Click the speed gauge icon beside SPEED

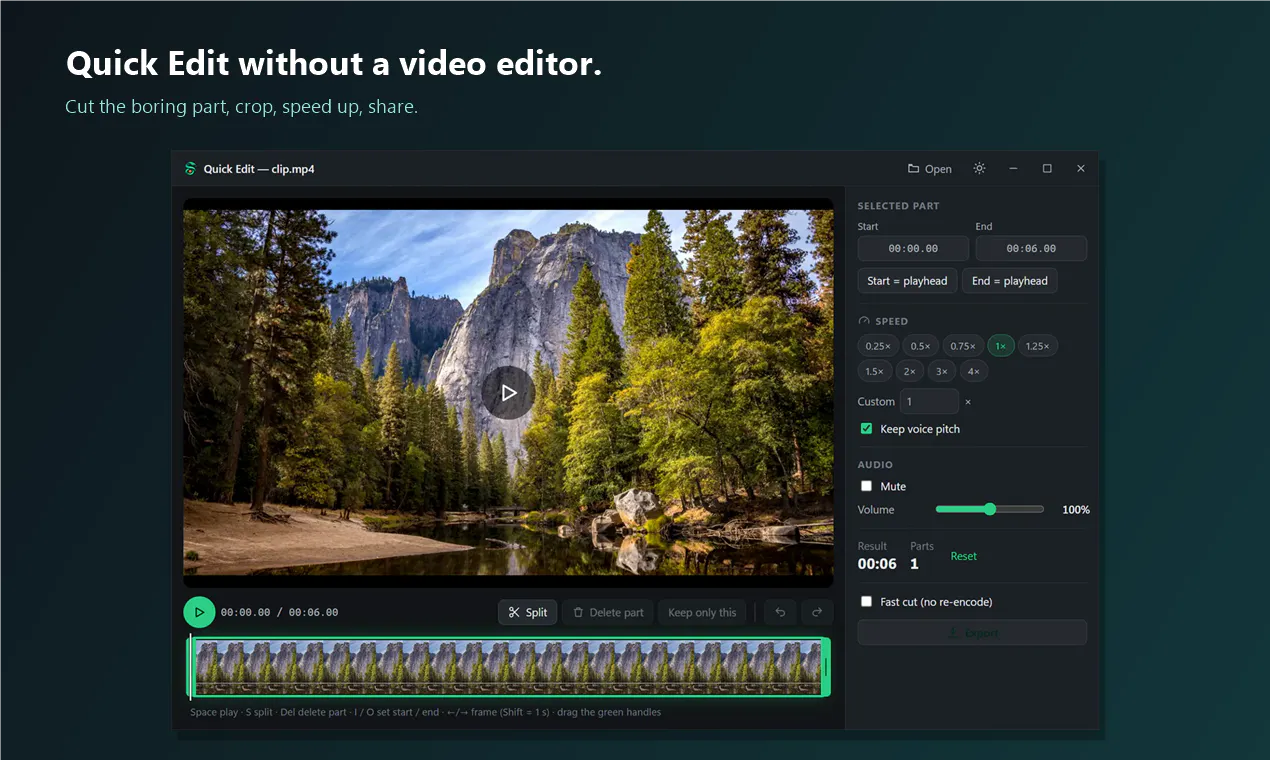[x=864, y=321]
